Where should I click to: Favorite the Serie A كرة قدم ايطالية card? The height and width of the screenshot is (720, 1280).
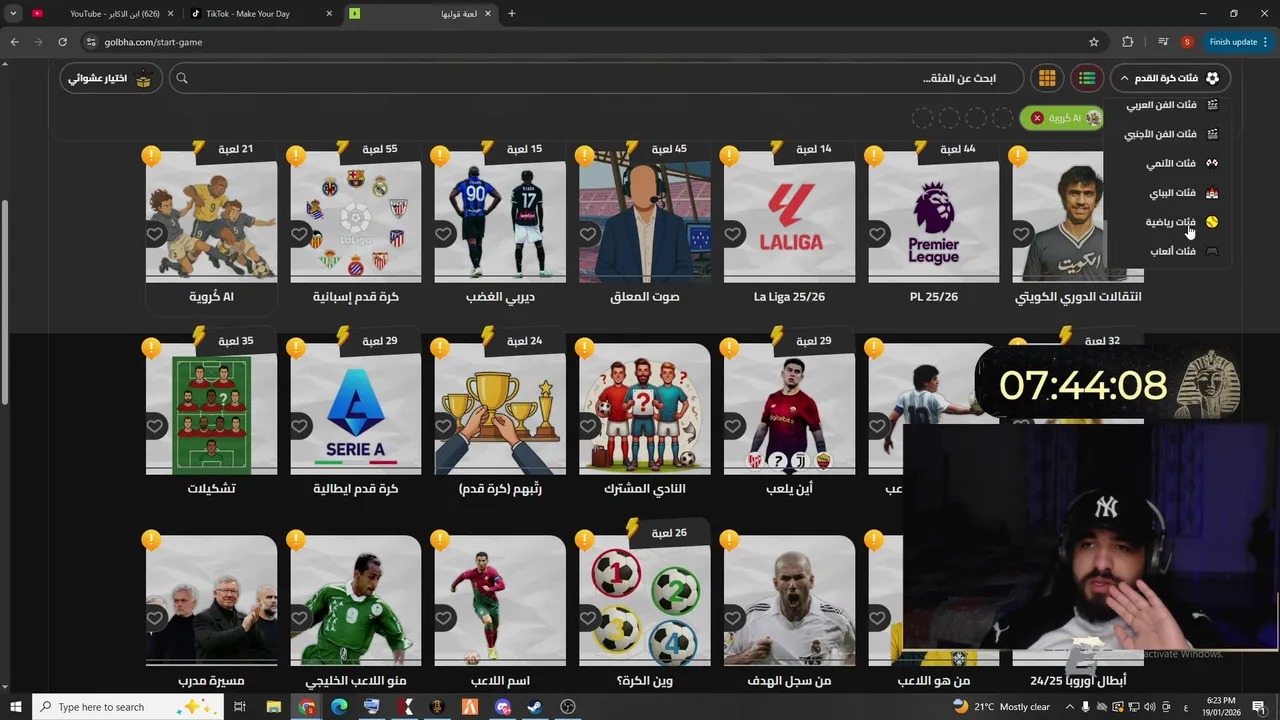click(x=299, y=426)
